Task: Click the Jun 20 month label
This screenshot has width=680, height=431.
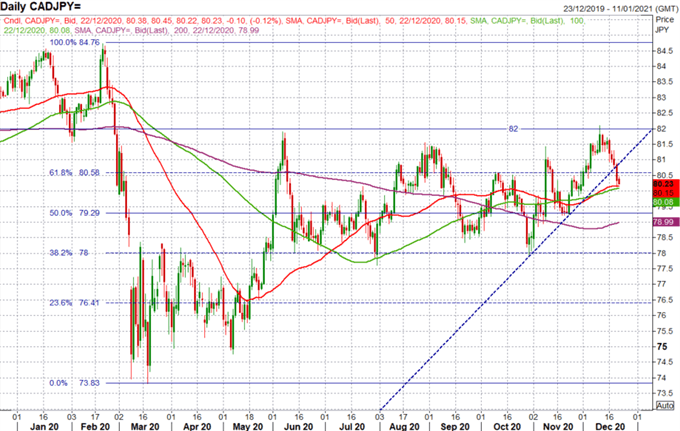Action: pos(298,426)
